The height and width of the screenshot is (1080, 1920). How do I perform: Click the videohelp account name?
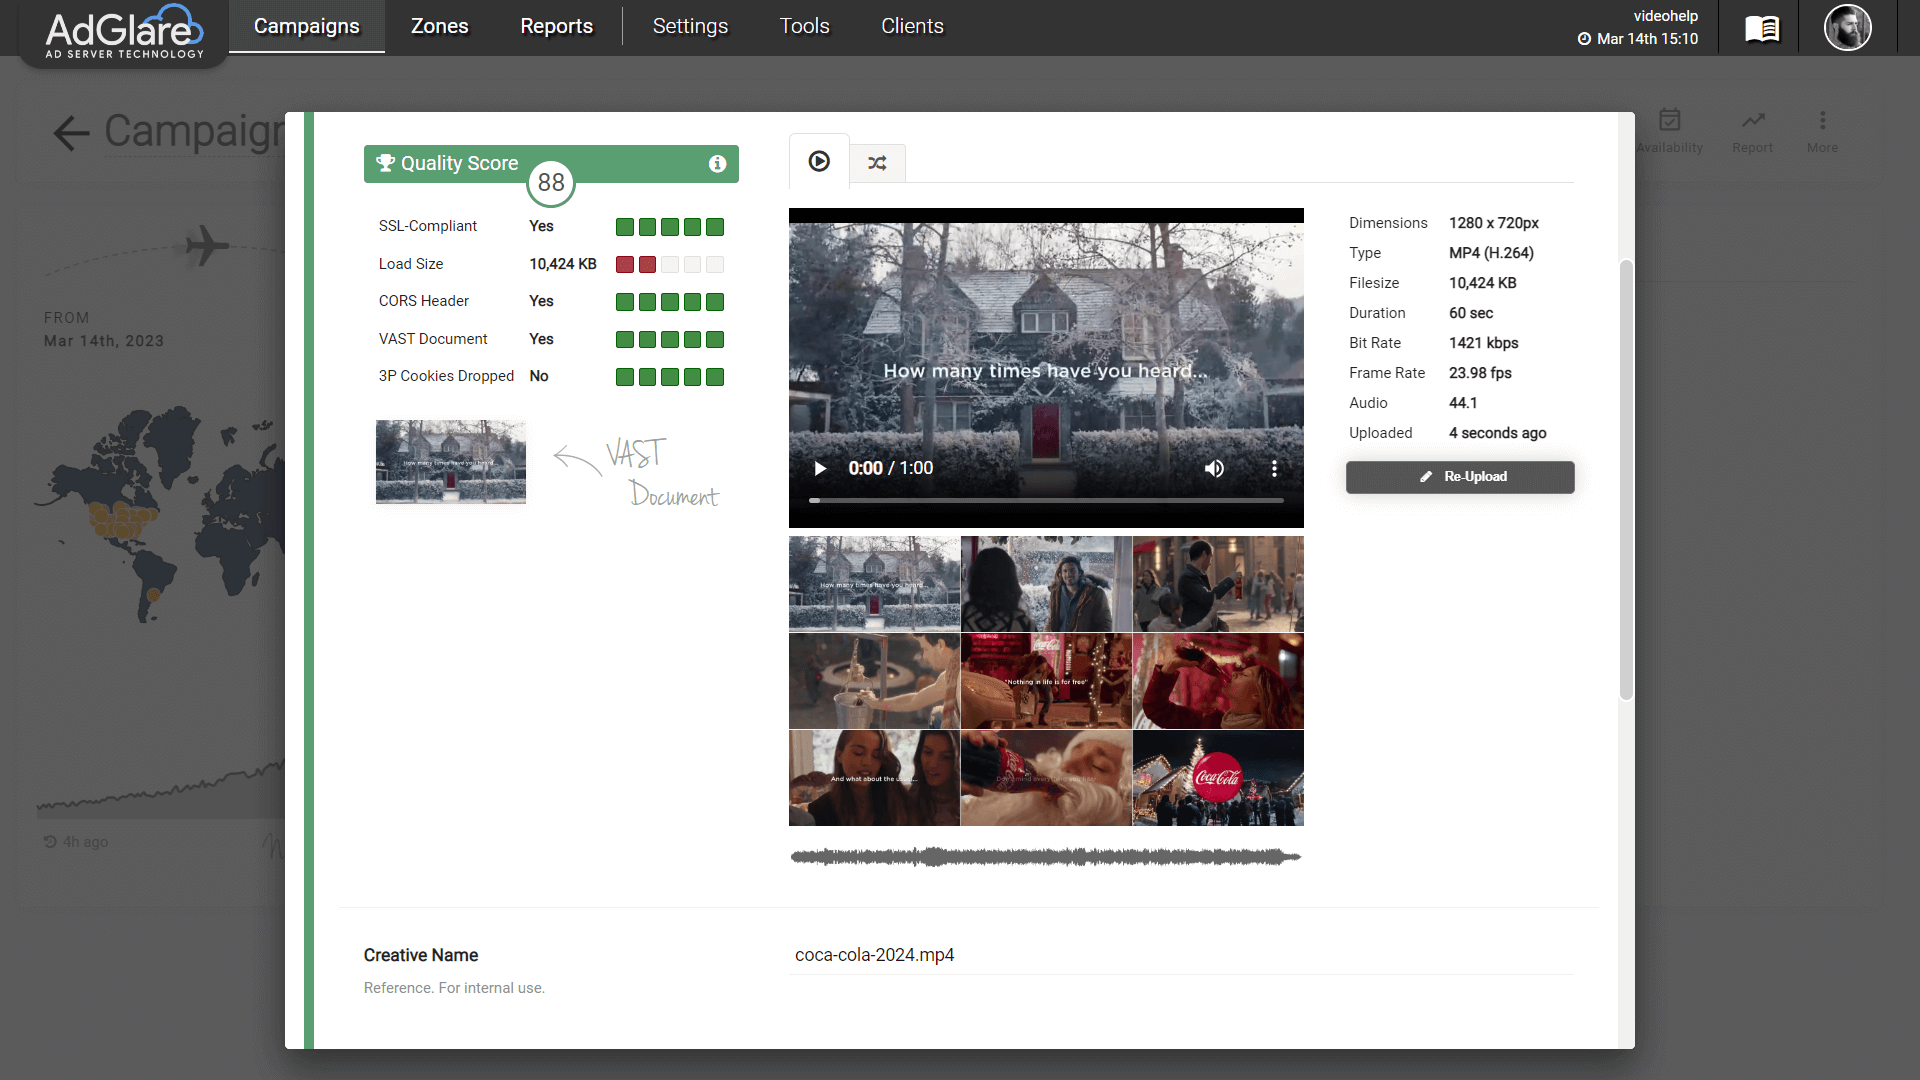point(1665,16)
